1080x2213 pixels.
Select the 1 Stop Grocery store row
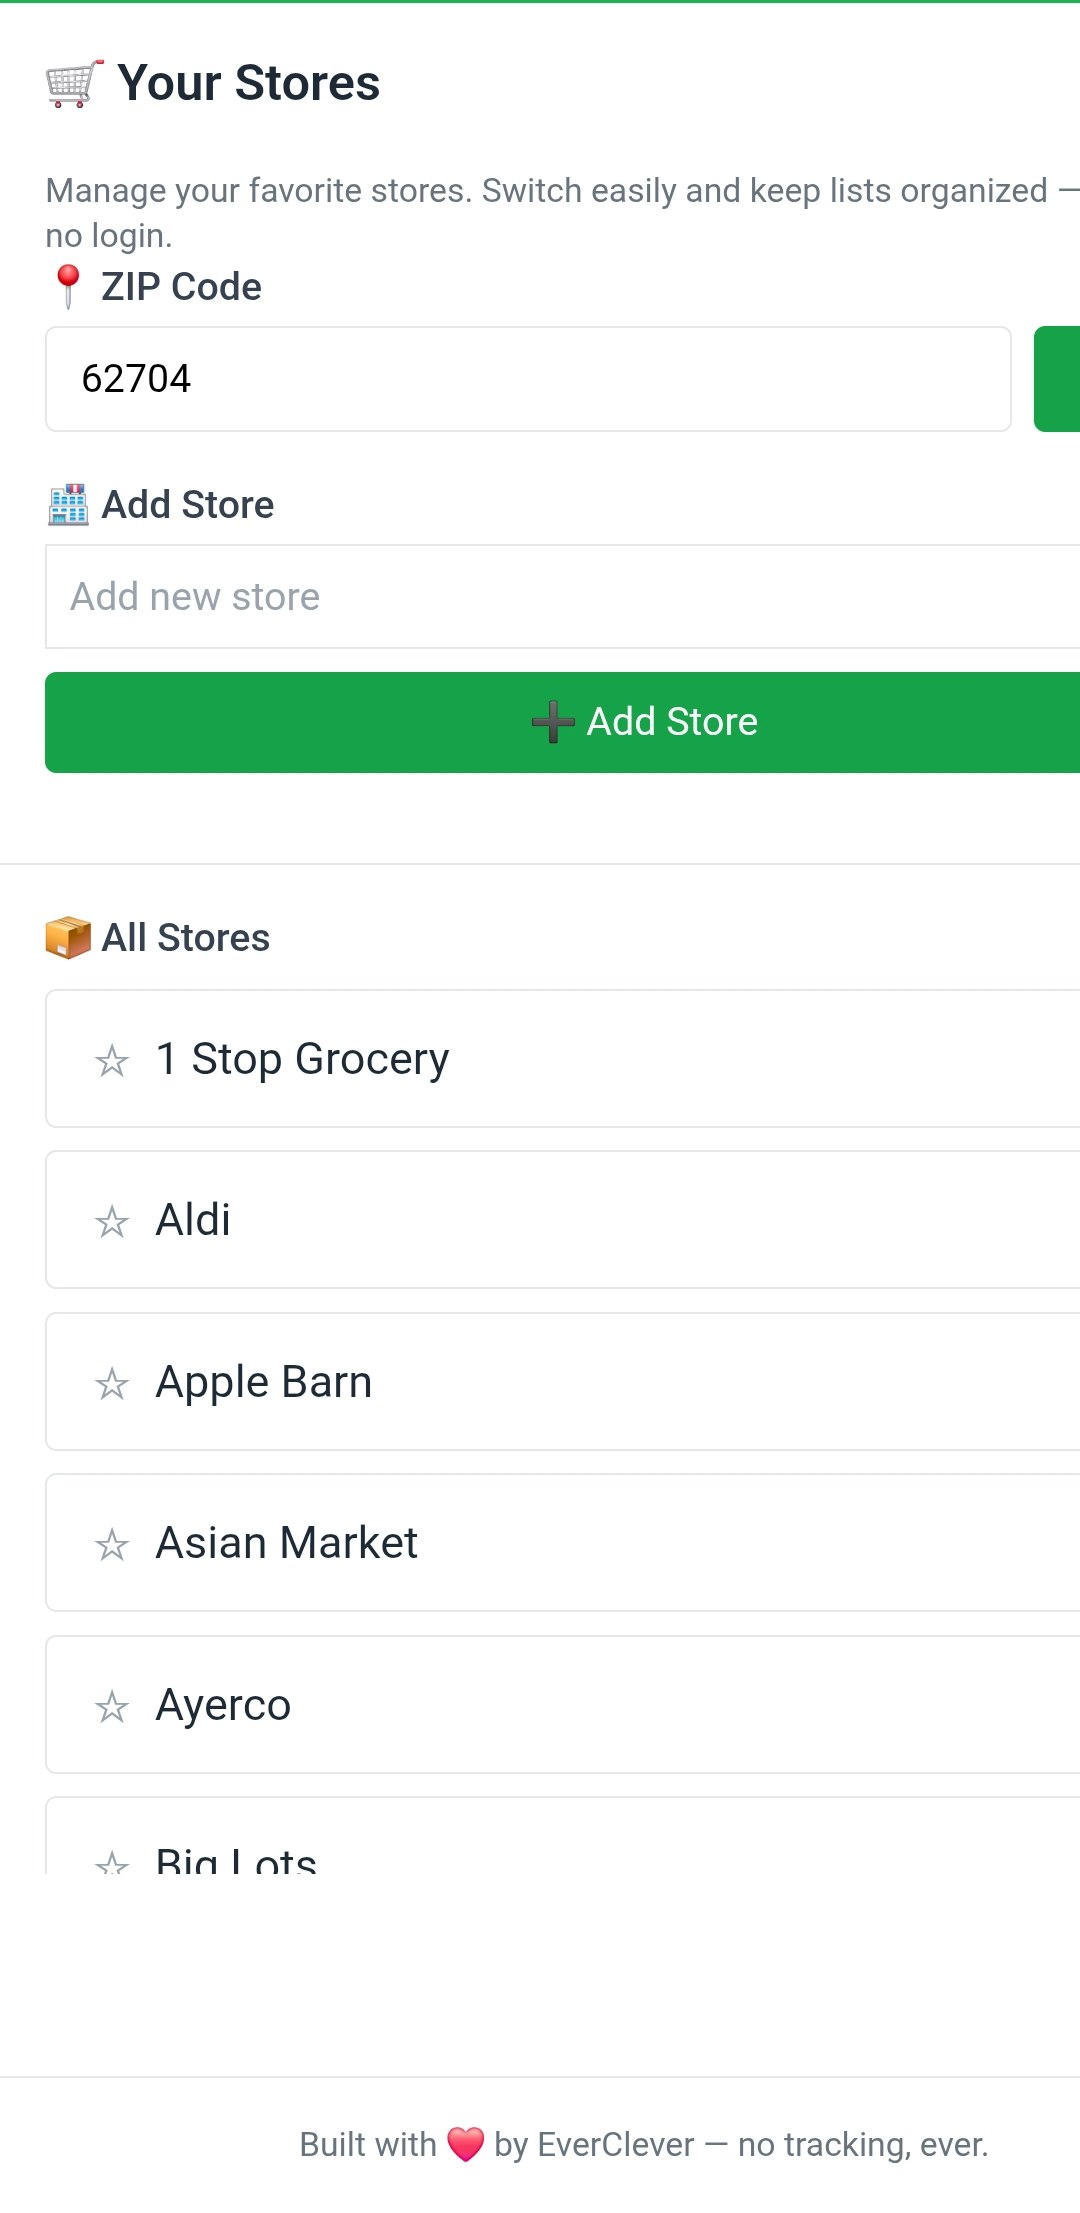point(562,1059)
